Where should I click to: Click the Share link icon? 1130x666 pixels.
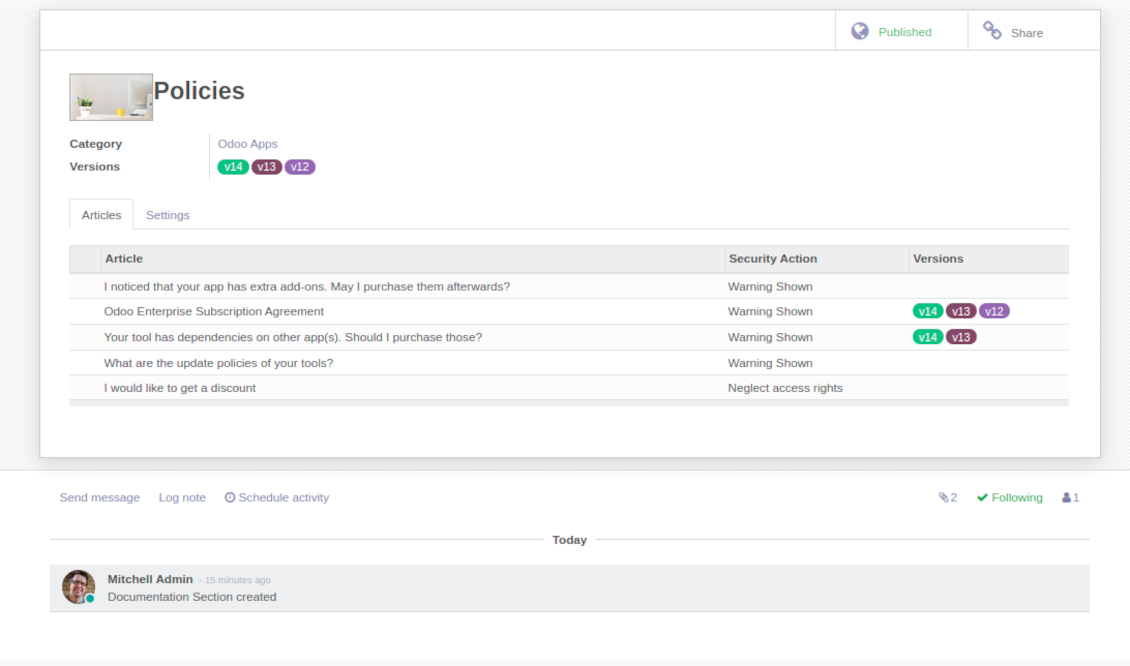[x=992, y=30]
